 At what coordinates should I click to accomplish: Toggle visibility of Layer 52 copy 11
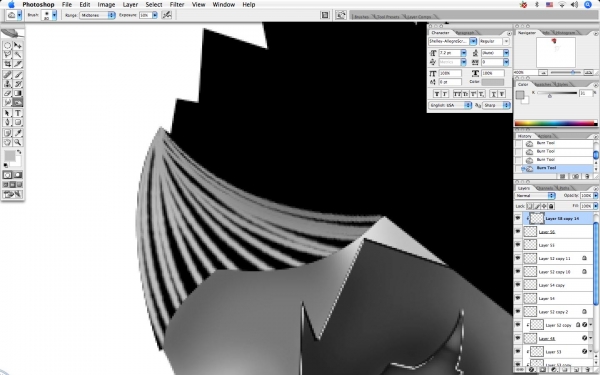518,258
